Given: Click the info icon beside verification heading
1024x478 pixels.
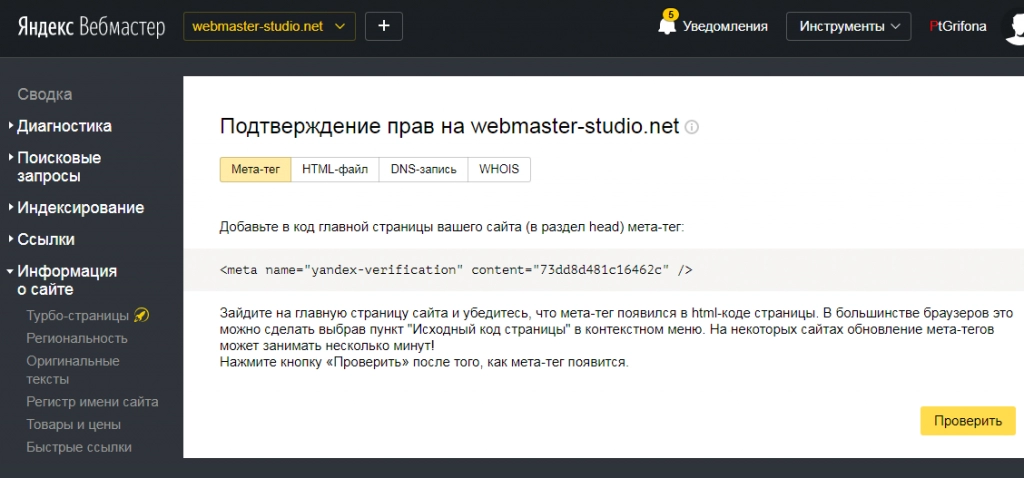Looking at the screenshot, I should (x=692, y=127).
